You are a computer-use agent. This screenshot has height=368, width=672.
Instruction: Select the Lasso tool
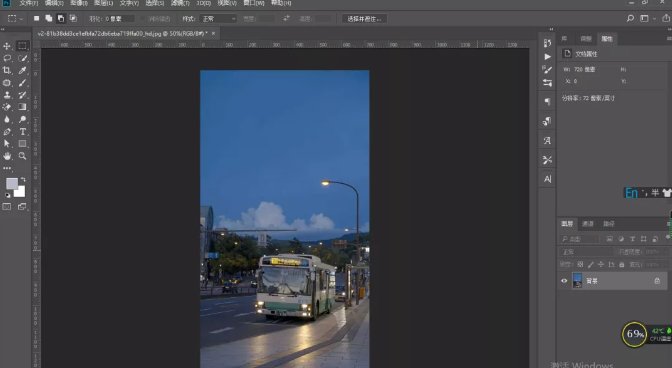7,58
